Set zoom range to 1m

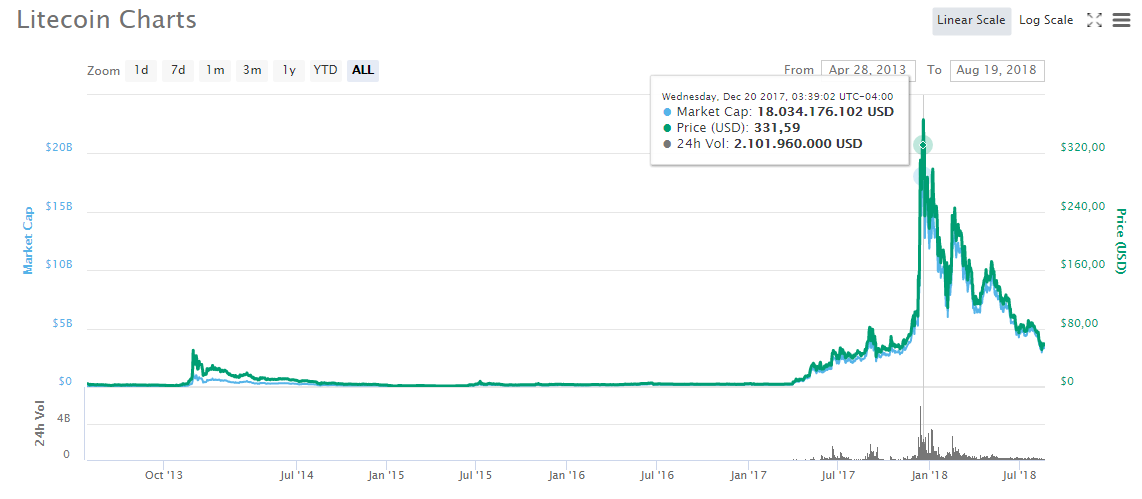tap(215, 70)
